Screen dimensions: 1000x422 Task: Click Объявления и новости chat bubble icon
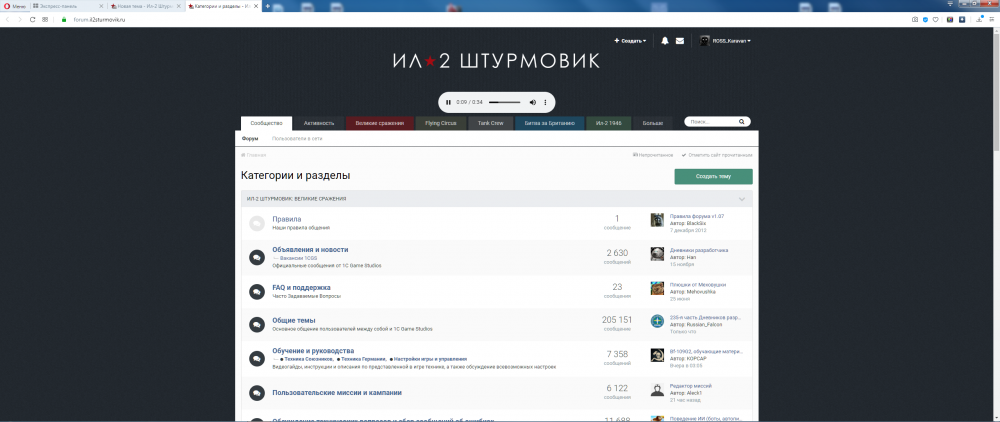256,258
